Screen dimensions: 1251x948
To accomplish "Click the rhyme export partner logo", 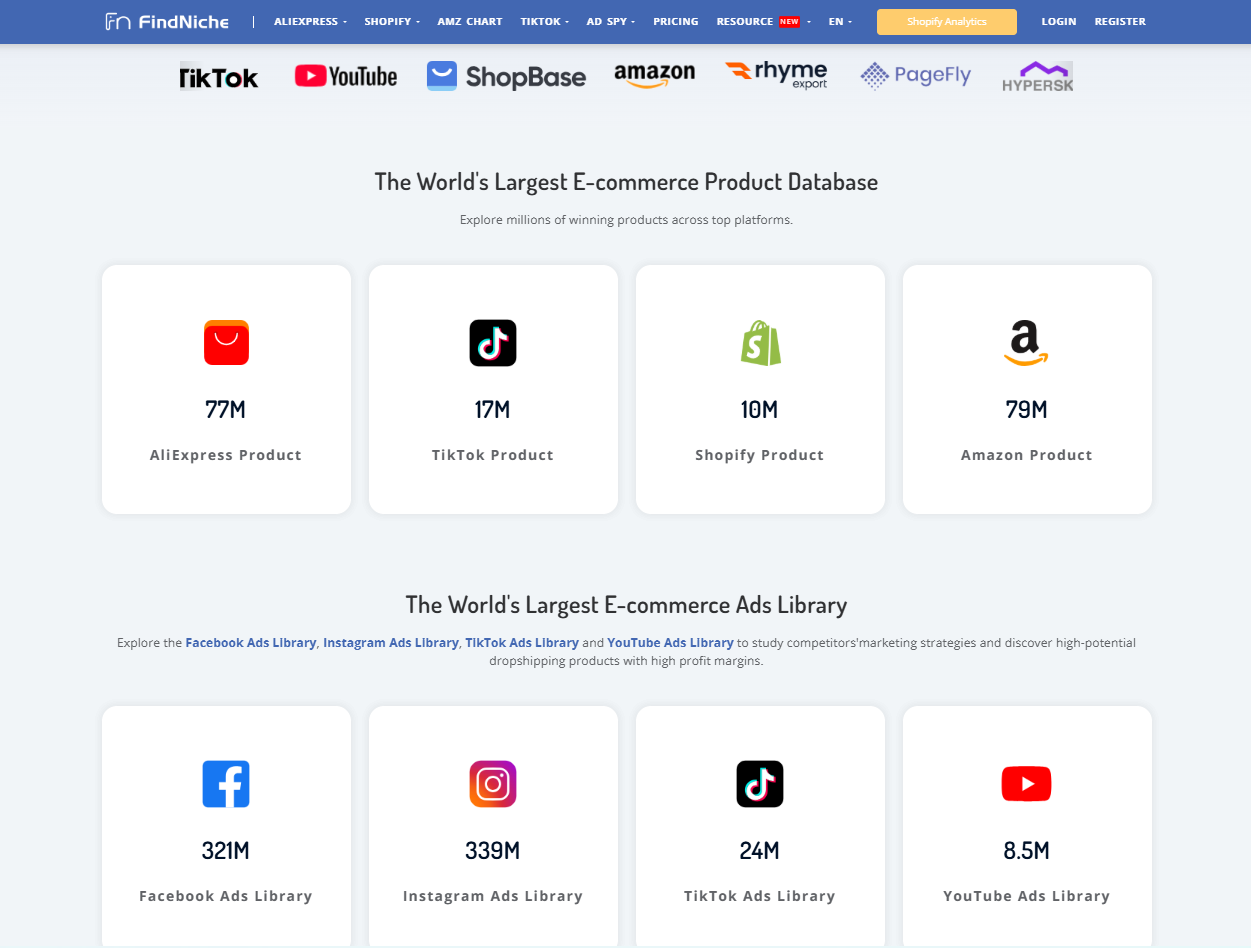I will click(776, 73).
